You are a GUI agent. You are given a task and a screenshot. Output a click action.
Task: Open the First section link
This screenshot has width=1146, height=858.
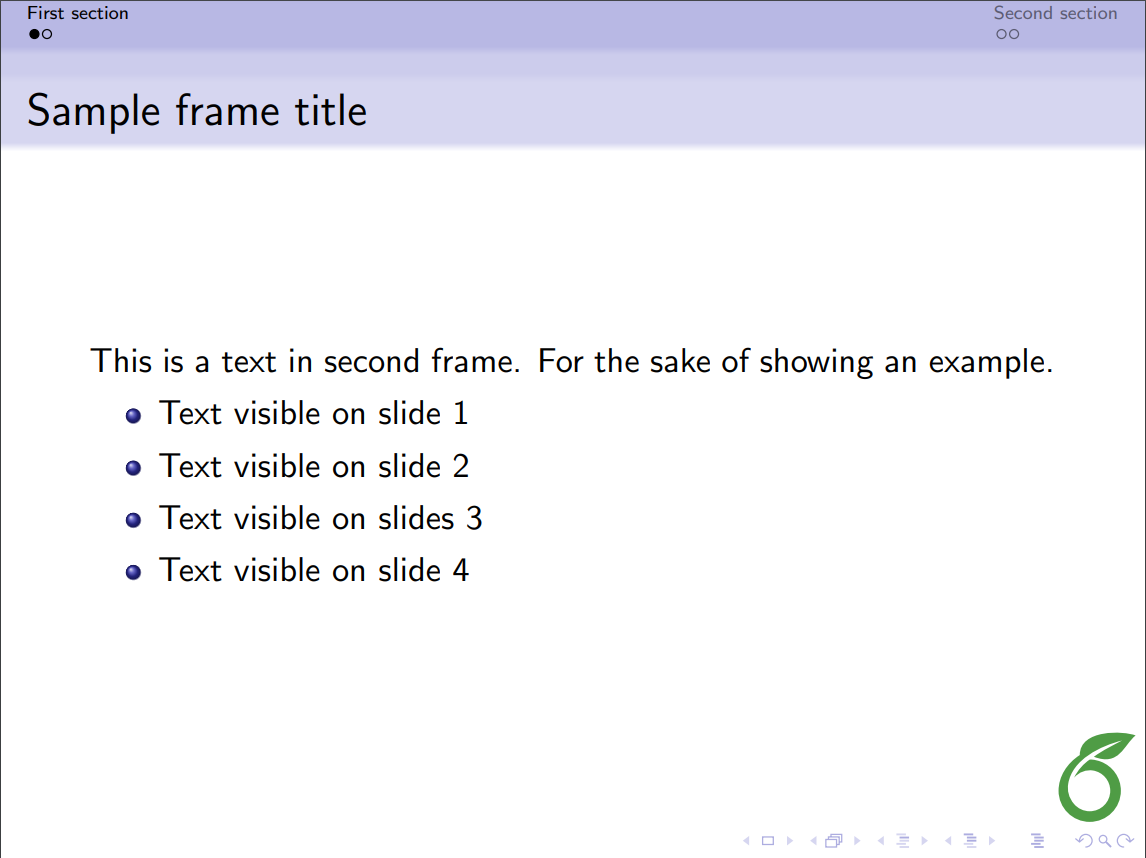(78, 14)
